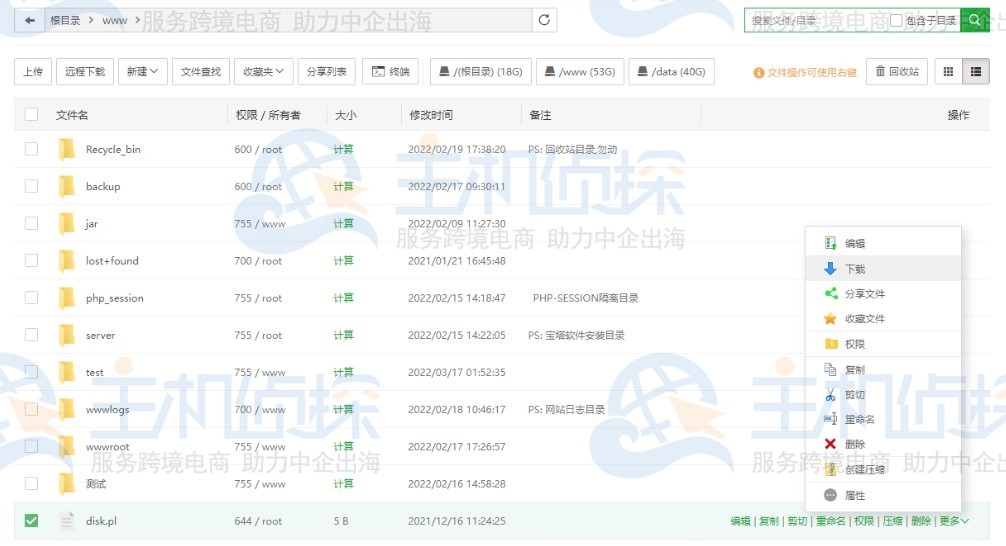Expand 更多 options for disk.pl

pyautogui.click(x=954, y=521)
